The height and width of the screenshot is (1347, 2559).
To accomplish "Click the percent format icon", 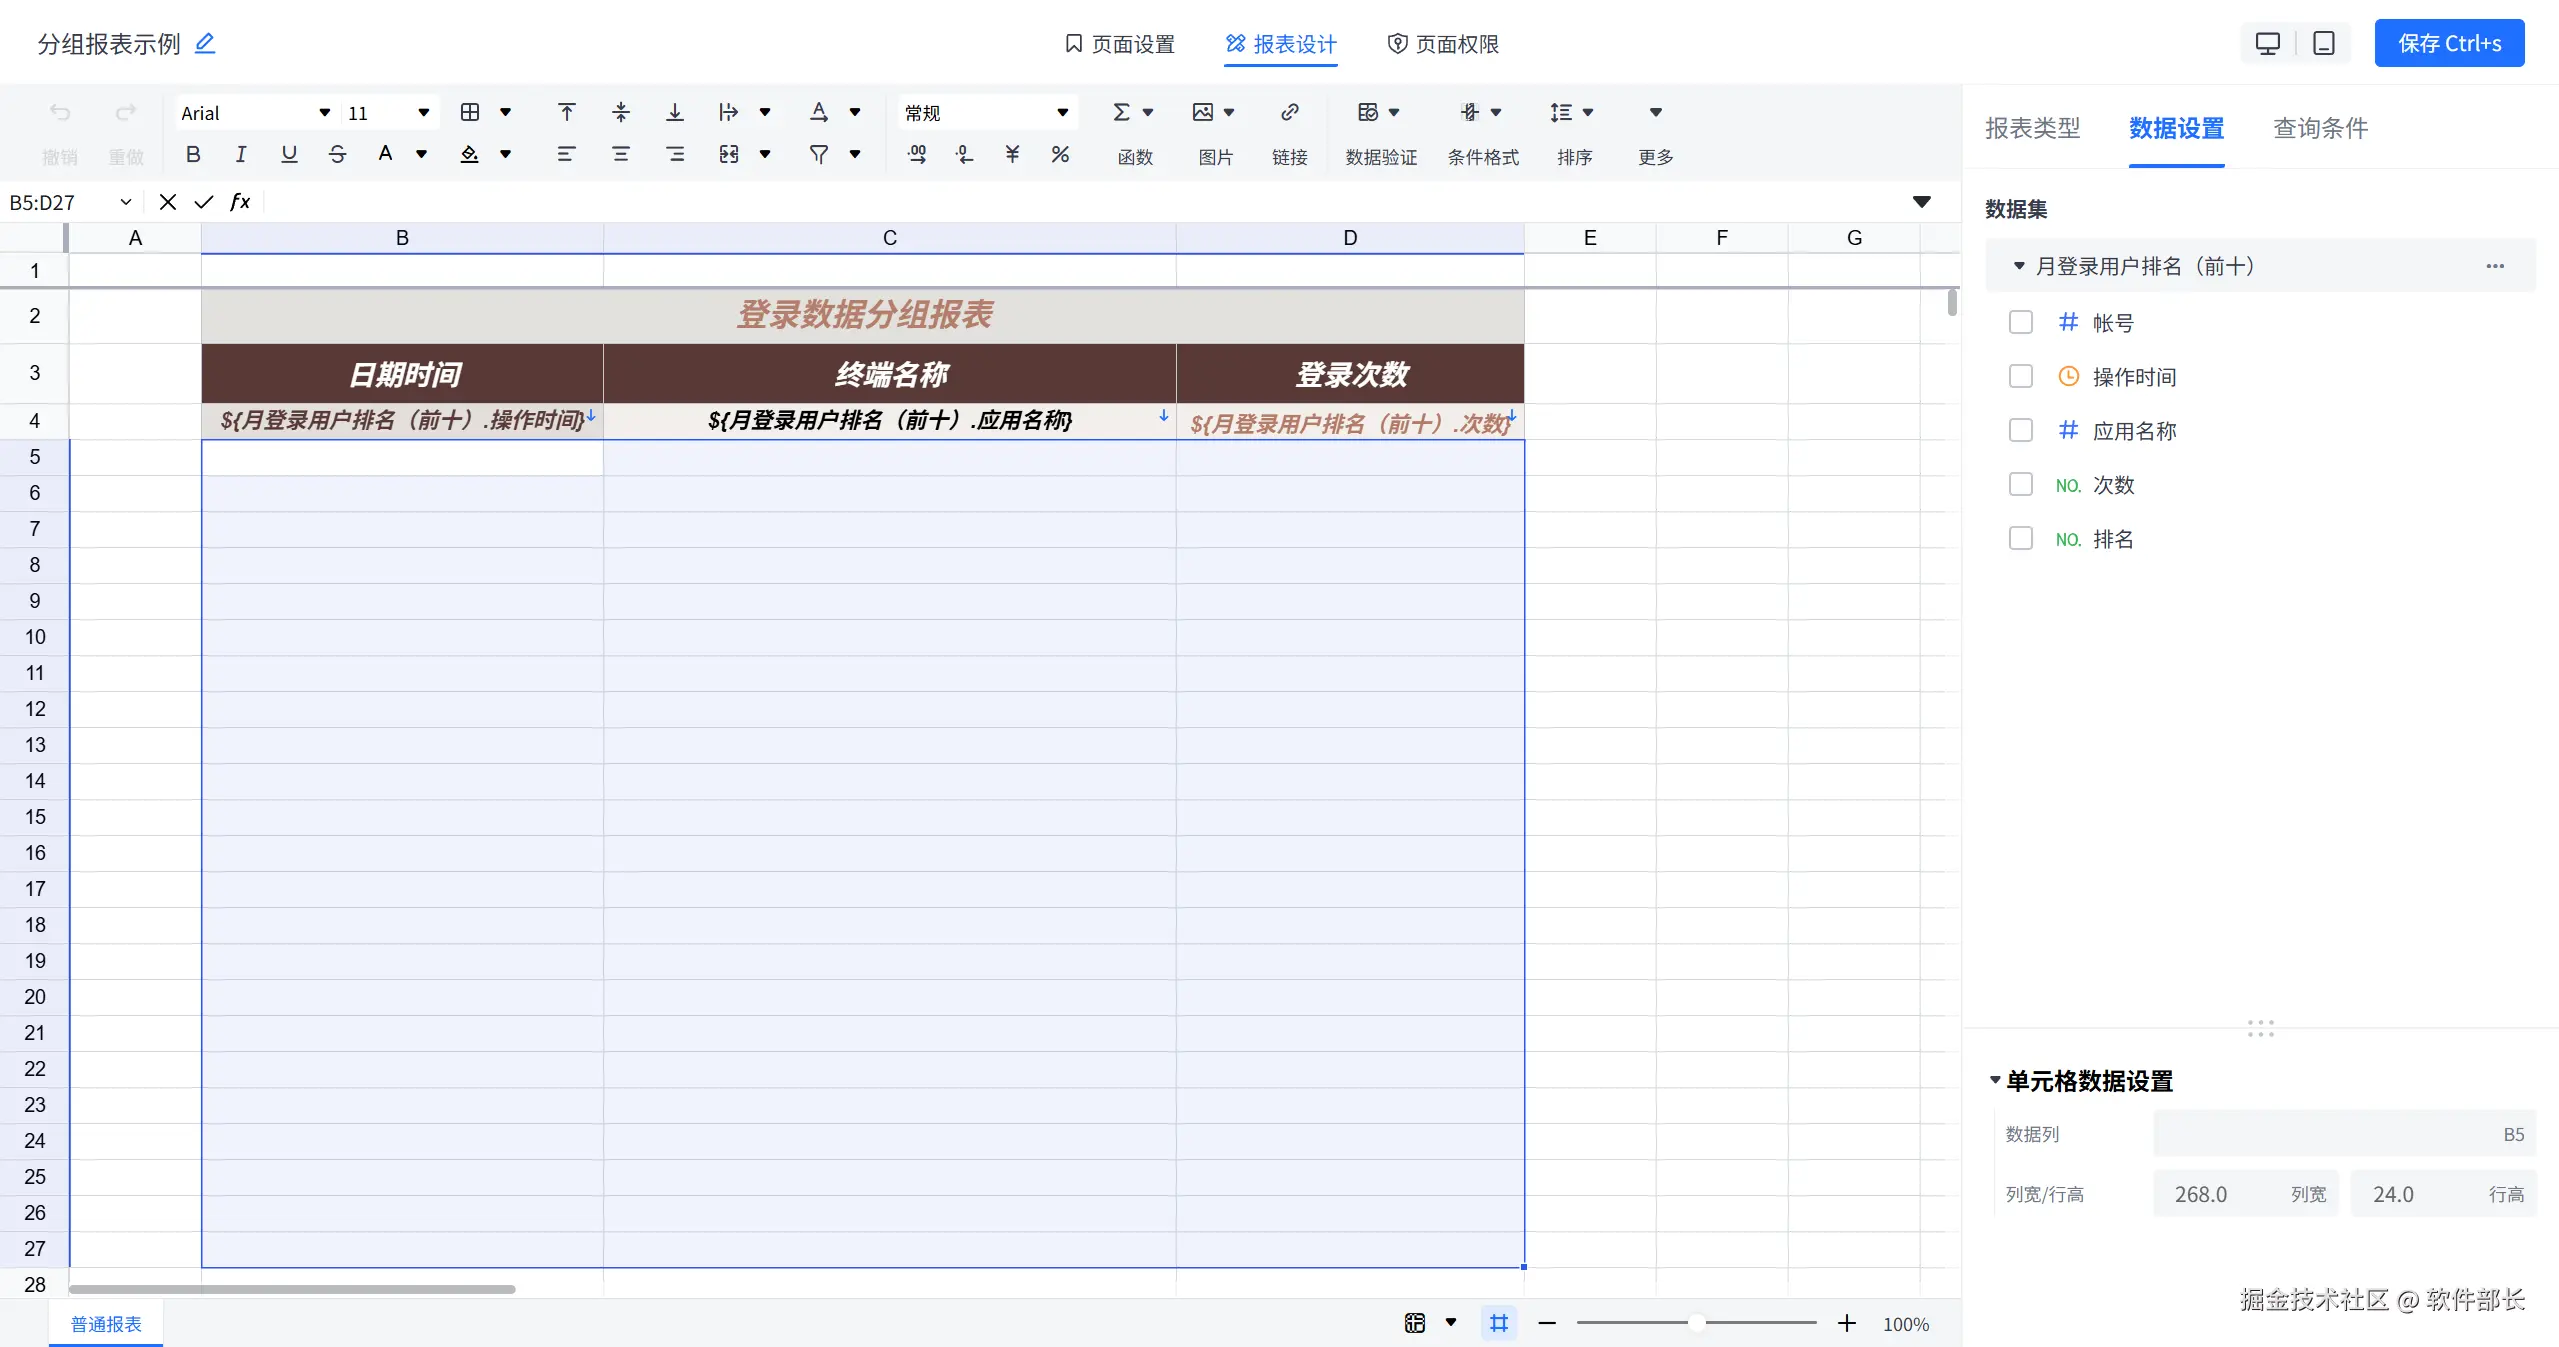I will [1060, 154].
